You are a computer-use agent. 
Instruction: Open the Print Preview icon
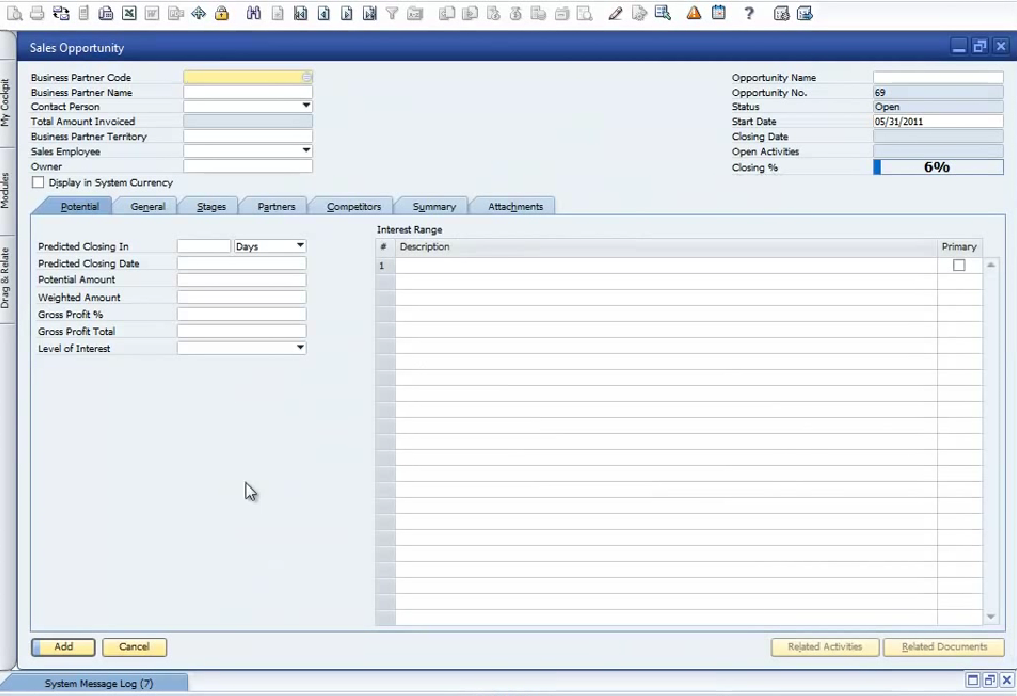[x=13, y=13]
